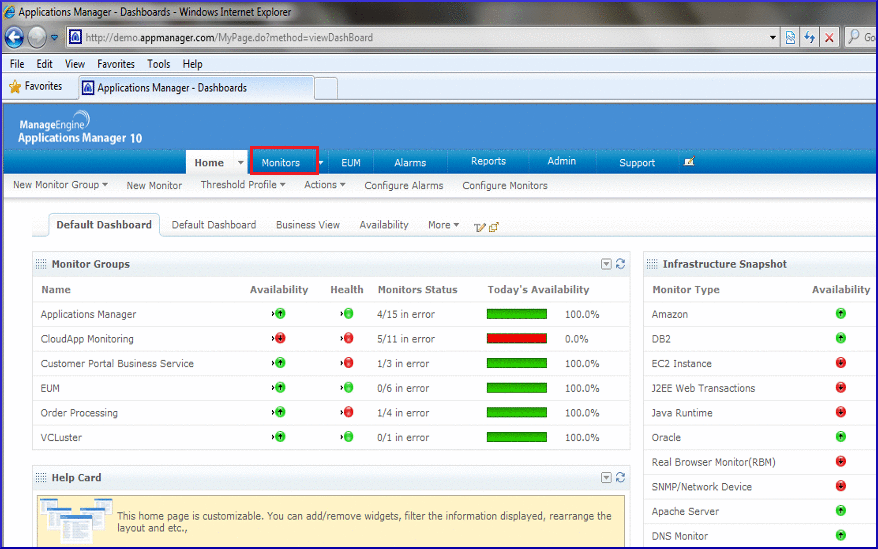Switch to Business View dashboard tab
878x549 pixels.
pyautogui.click(x=308, y=225)
